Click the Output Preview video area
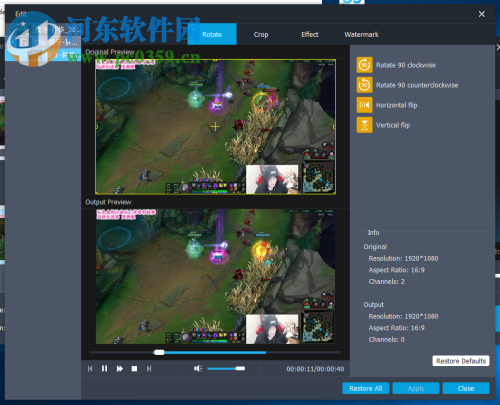 pyautogui.click(x=215, y=277)
